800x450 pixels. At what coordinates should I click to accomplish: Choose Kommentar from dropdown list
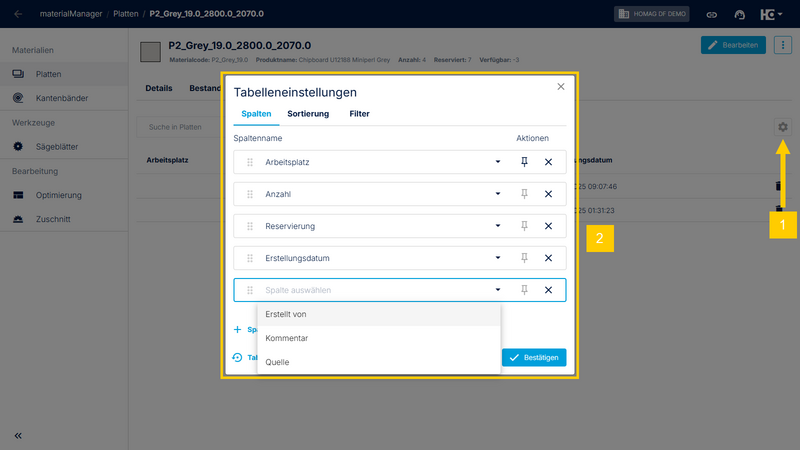(x=379, y=338)
